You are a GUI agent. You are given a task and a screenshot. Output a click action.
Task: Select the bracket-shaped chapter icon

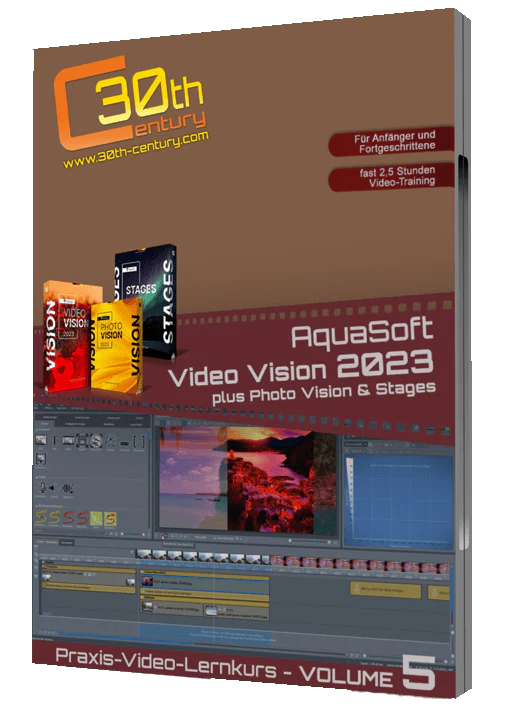140,441
